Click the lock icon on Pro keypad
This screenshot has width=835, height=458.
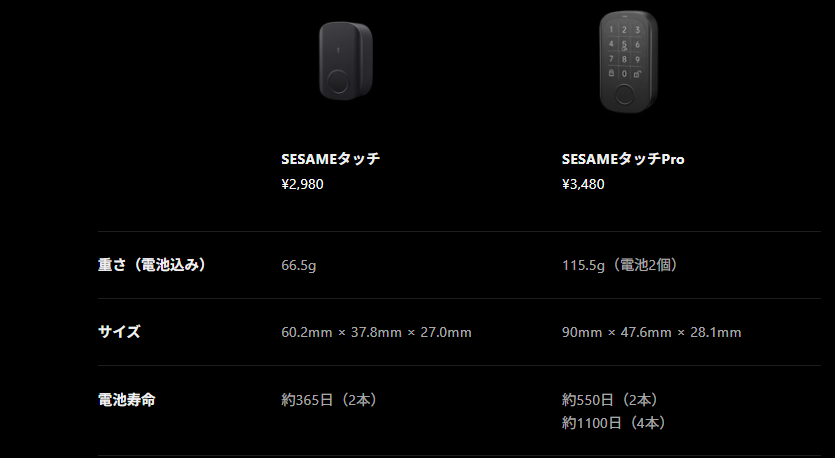click(x=611, y=73)
